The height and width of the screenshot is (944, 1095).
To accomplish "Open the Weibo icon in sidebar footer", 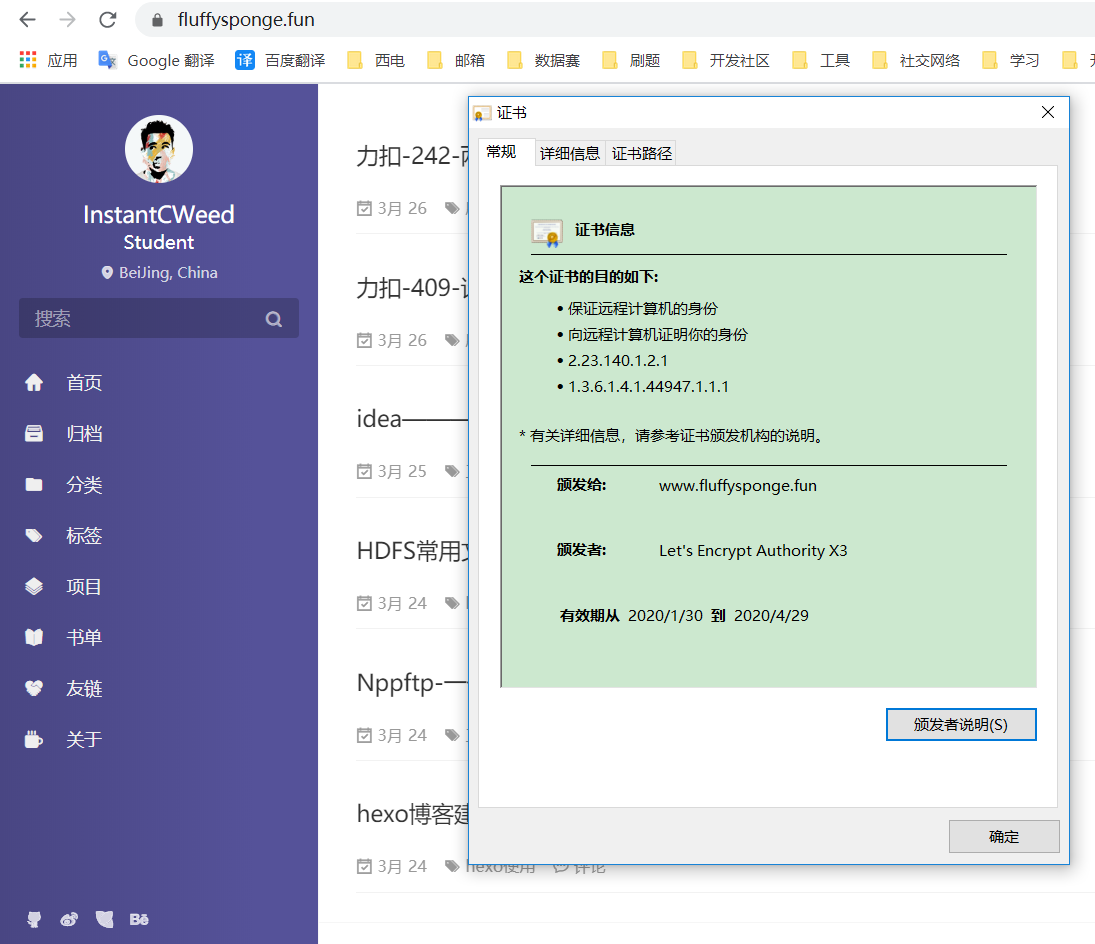I will pyautogui.click(x=69, y=920).
